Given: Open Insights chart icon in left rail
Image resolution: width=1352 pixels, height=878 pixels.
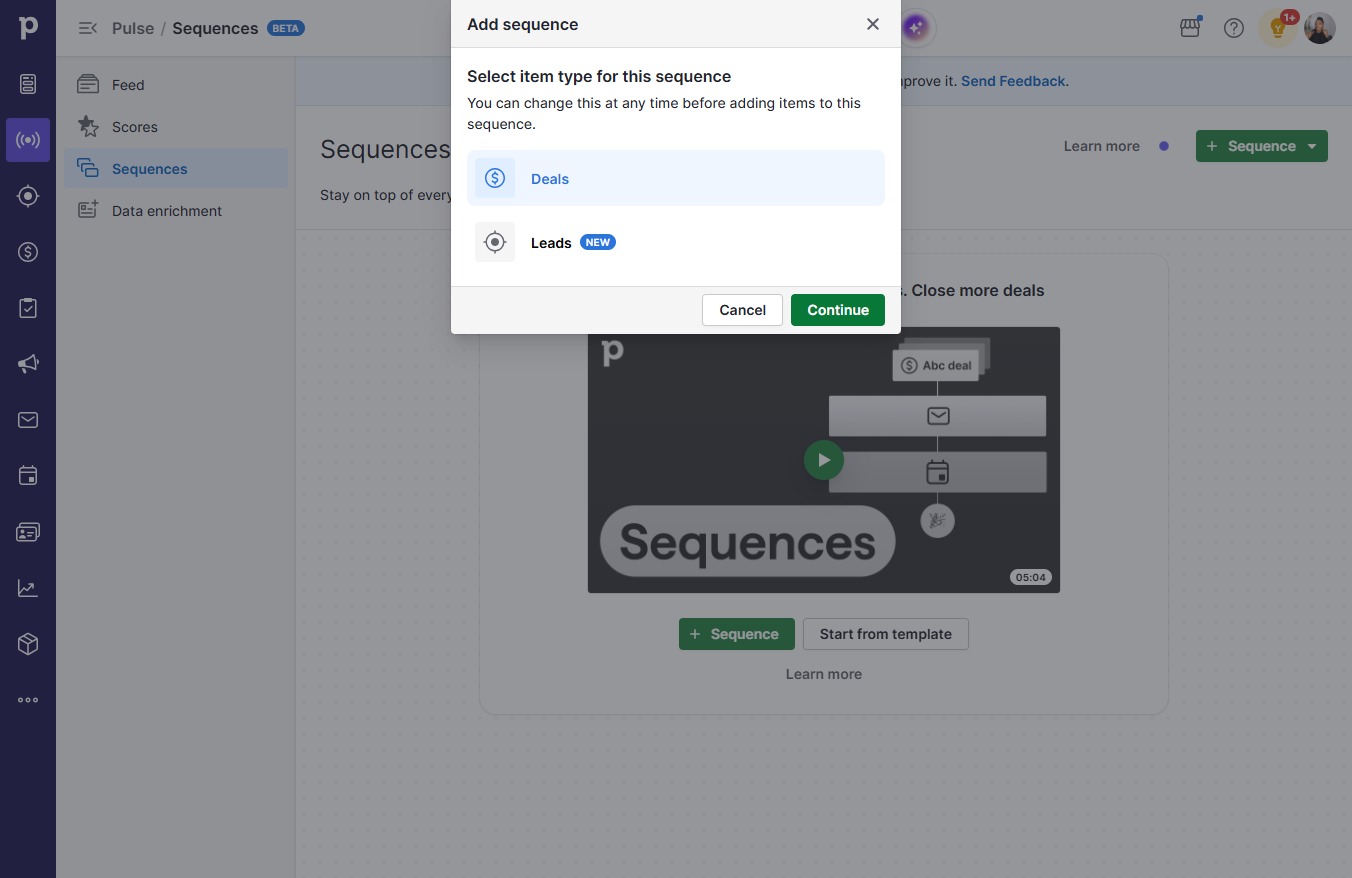Looking at the screenshot, I should [28, 588].
